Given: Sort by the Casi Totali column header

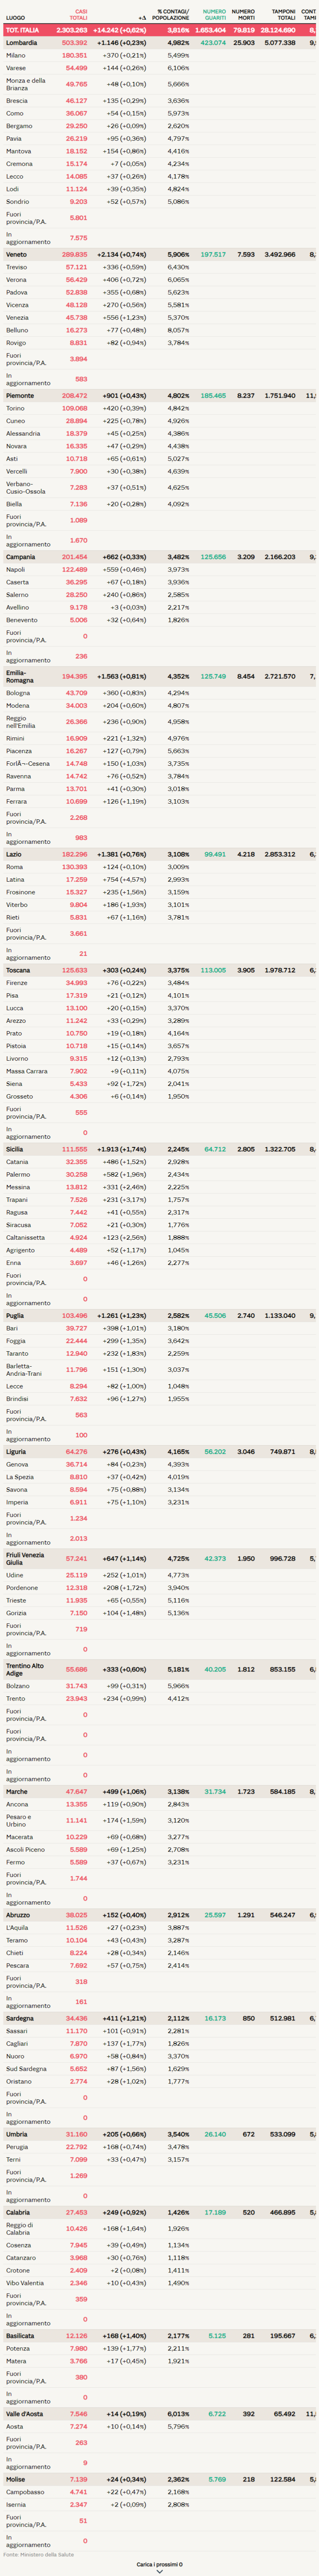Looking at the screenshot, I should (x=78, y=15).
